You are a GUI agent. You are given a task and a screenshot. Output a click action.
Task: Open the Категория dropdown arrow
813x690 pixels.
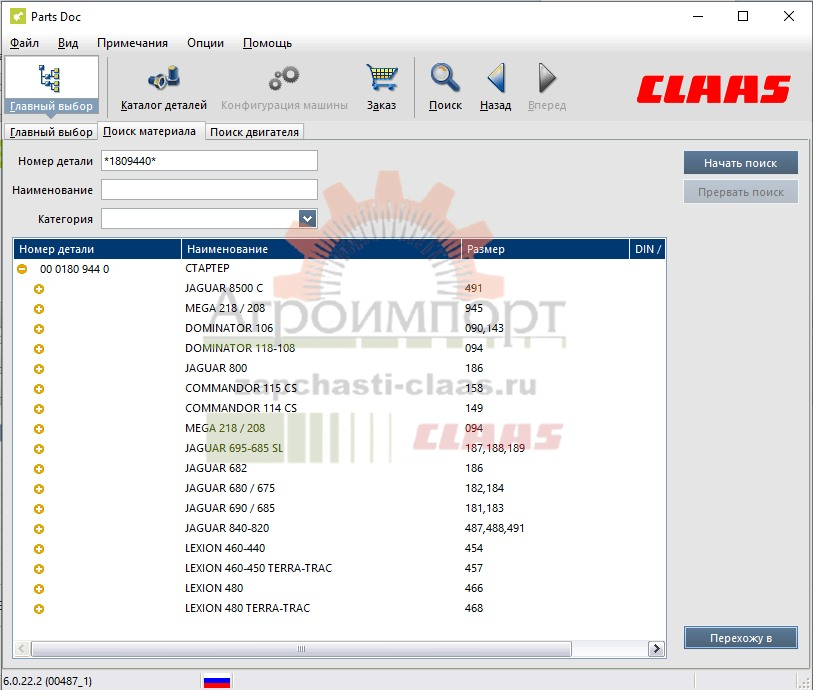pyautogui.click(x=307, y=219)
